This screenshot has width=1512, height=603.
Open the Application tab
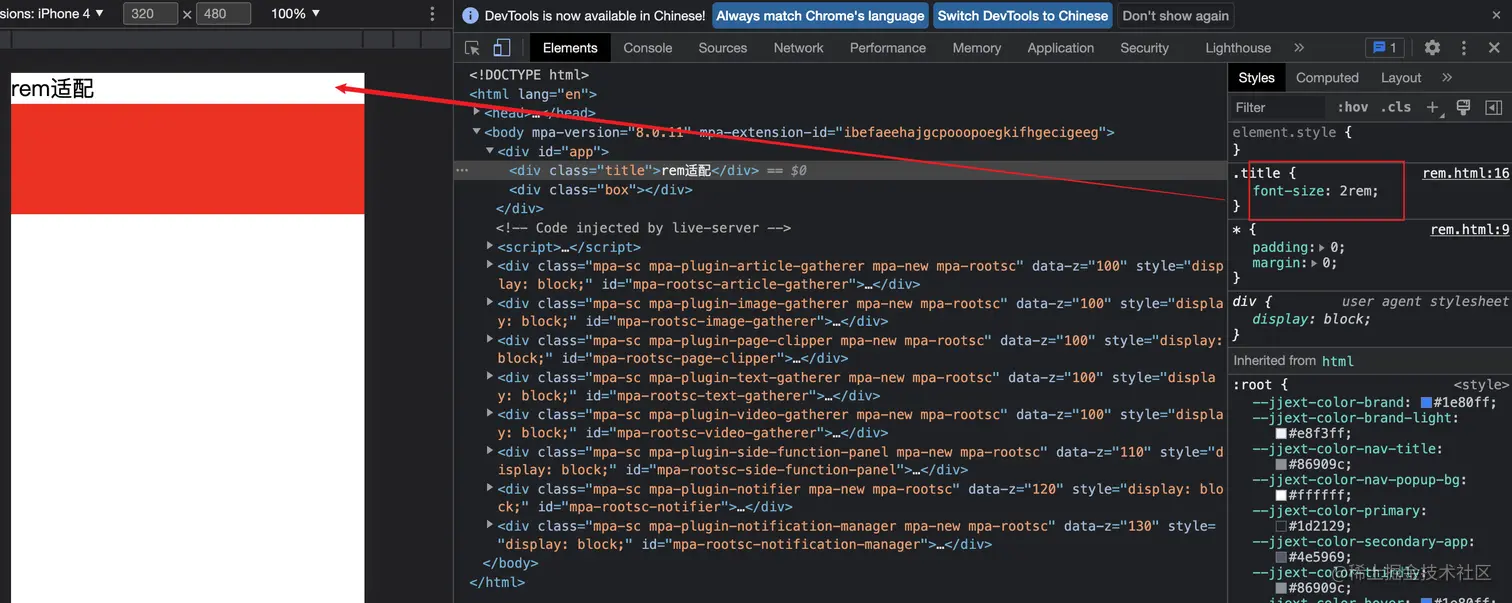click(1061, 48)
